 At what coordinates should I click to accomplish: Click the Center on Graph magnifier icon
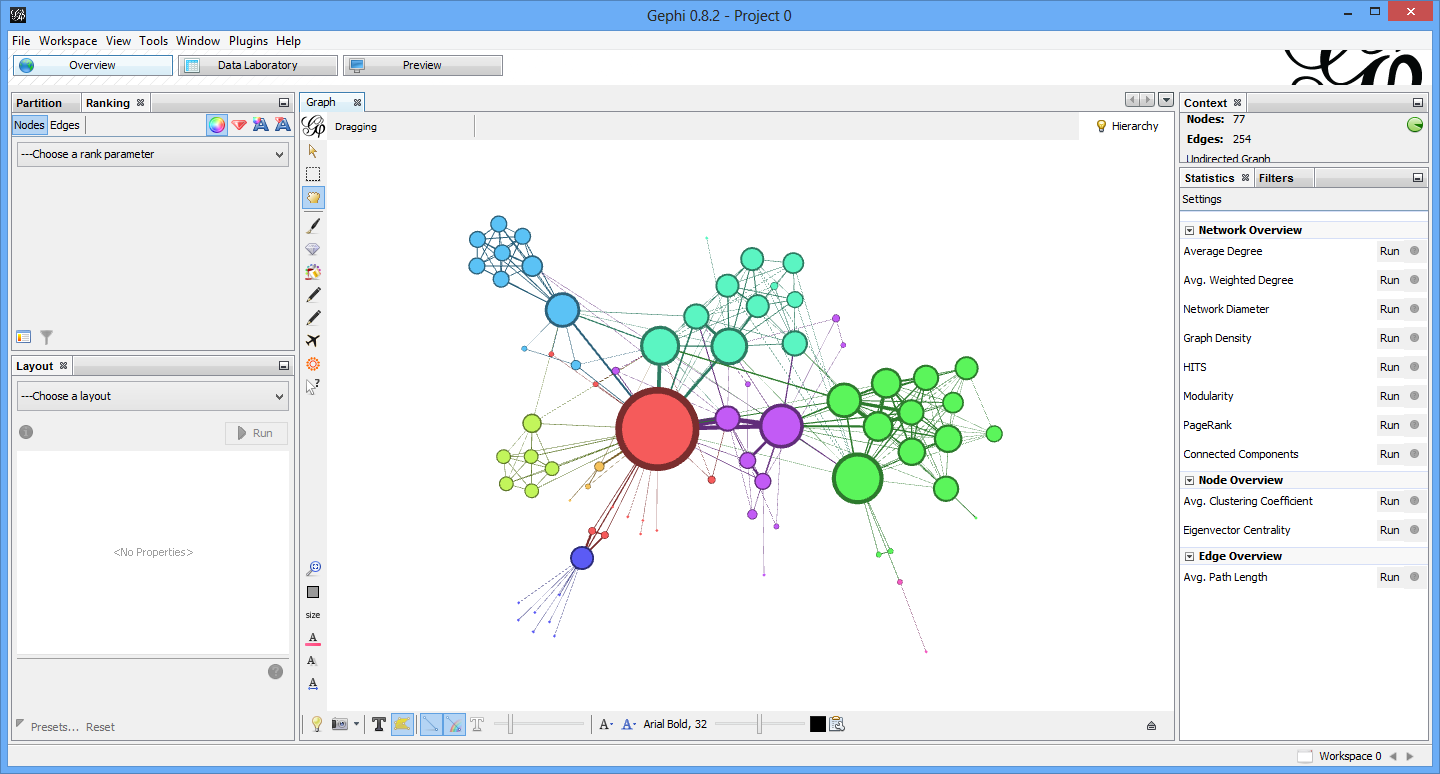pos(313,568)
